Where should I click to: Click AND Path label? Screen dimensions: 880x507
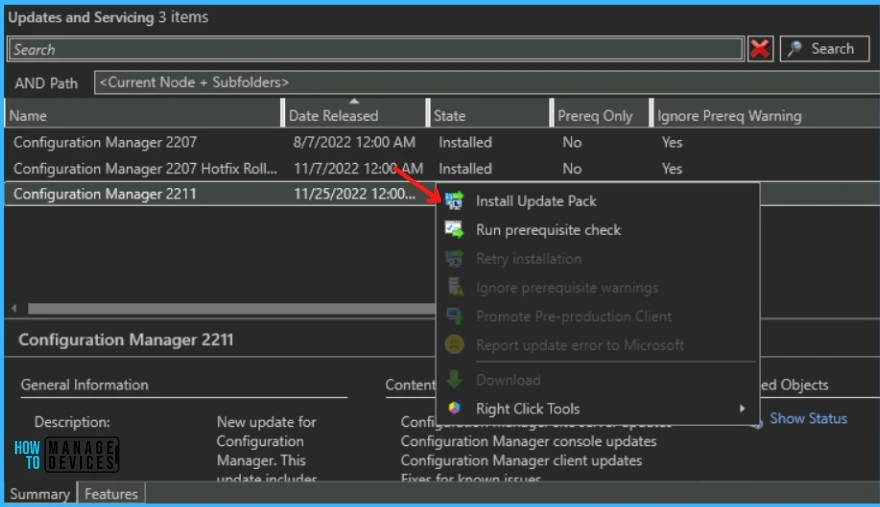click(x=46, y=83)
